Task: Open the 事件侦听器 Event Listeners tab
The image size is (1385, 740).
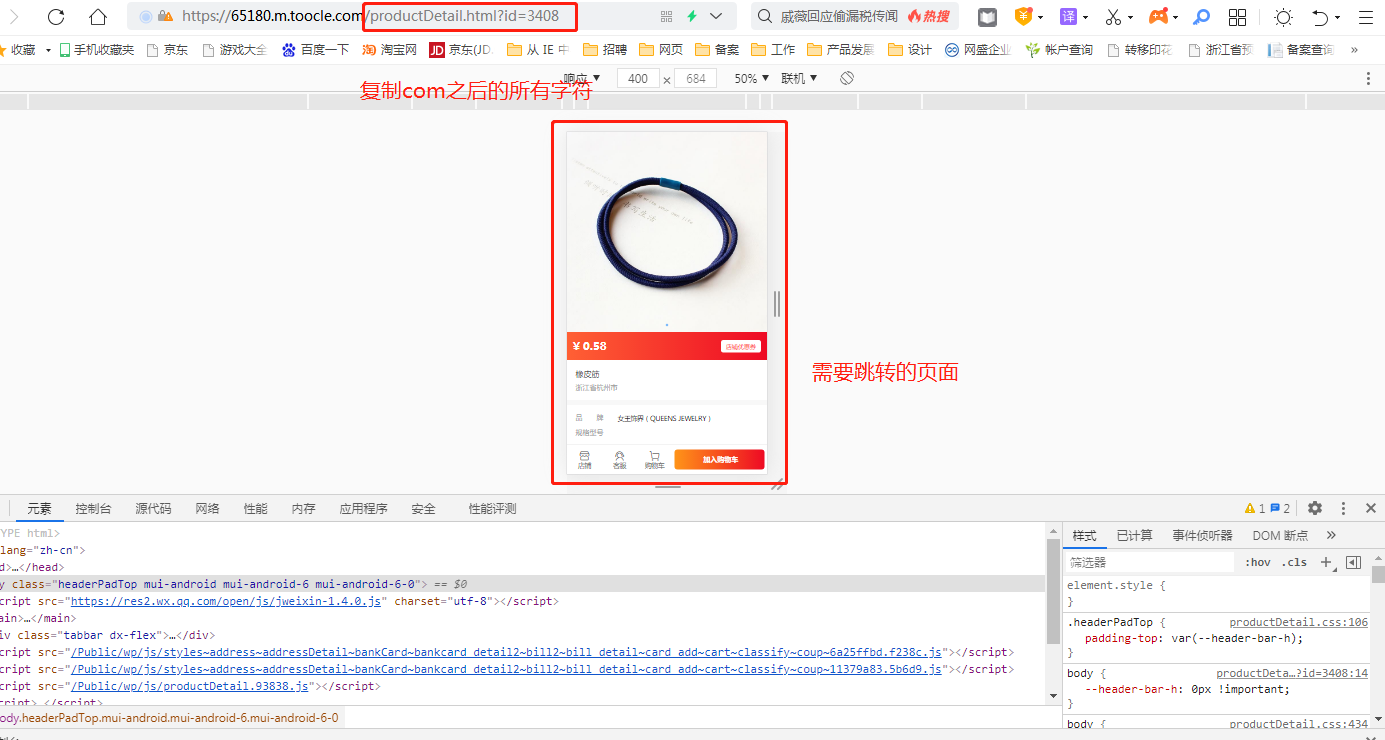Action: tap(1202, 536)
